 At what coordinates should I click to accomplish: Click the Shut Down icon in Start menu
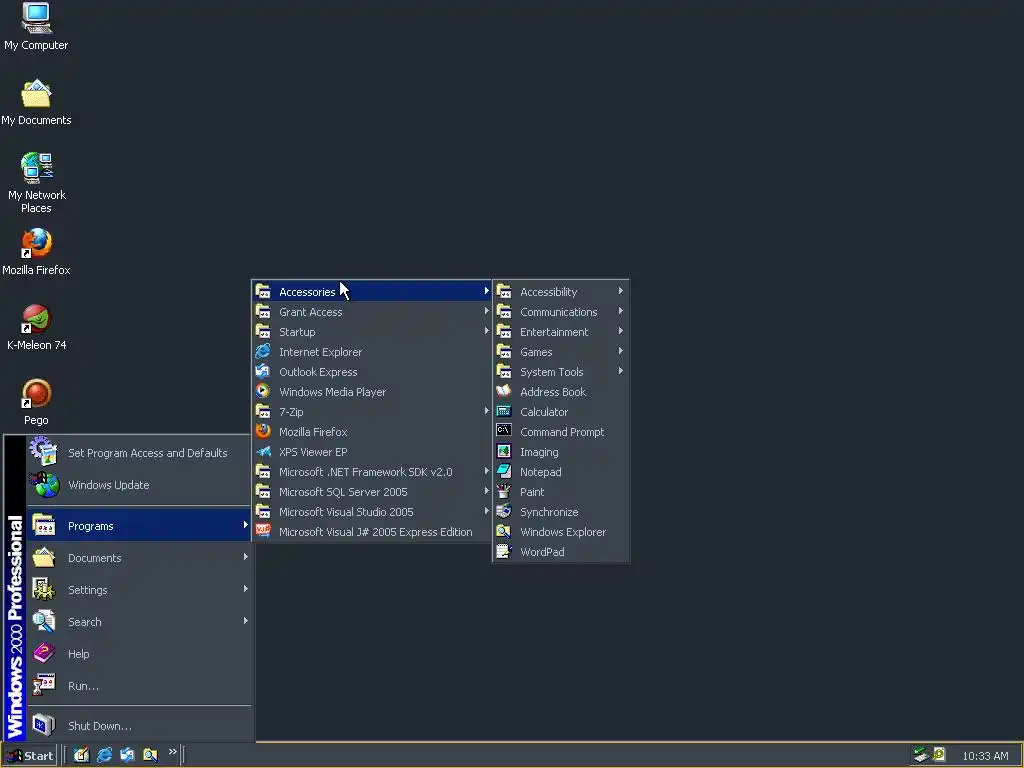pos(44,725)
